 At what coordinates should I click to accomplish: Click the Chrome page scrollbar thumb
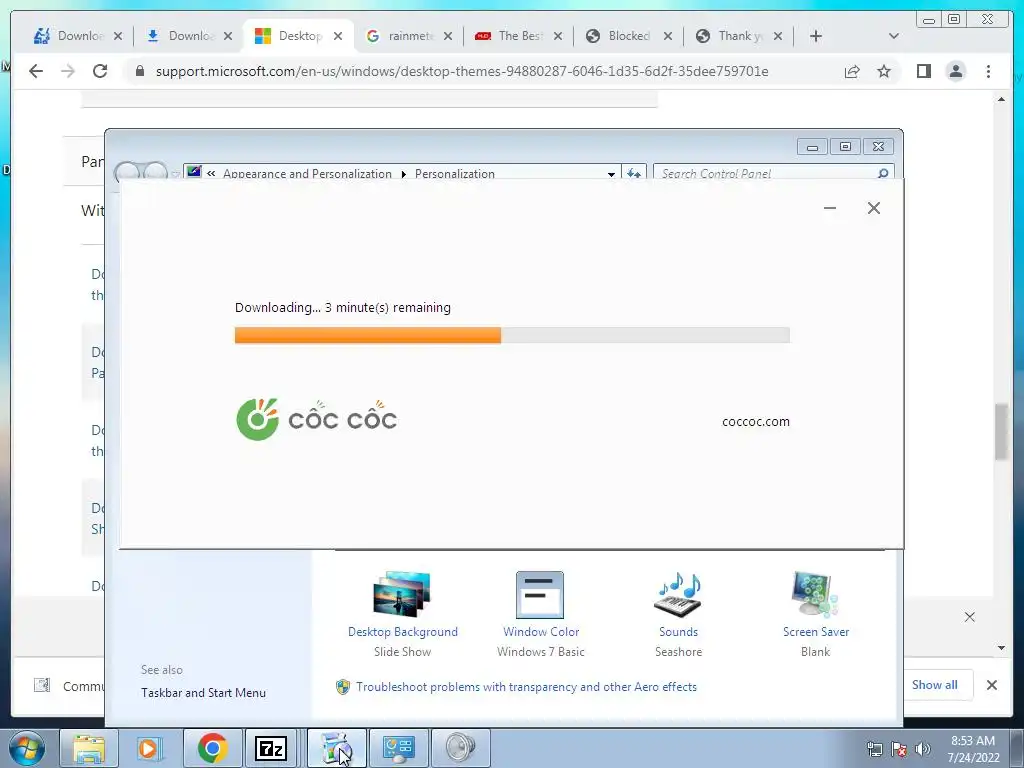pyautogui.click(x=1001, y=432)
